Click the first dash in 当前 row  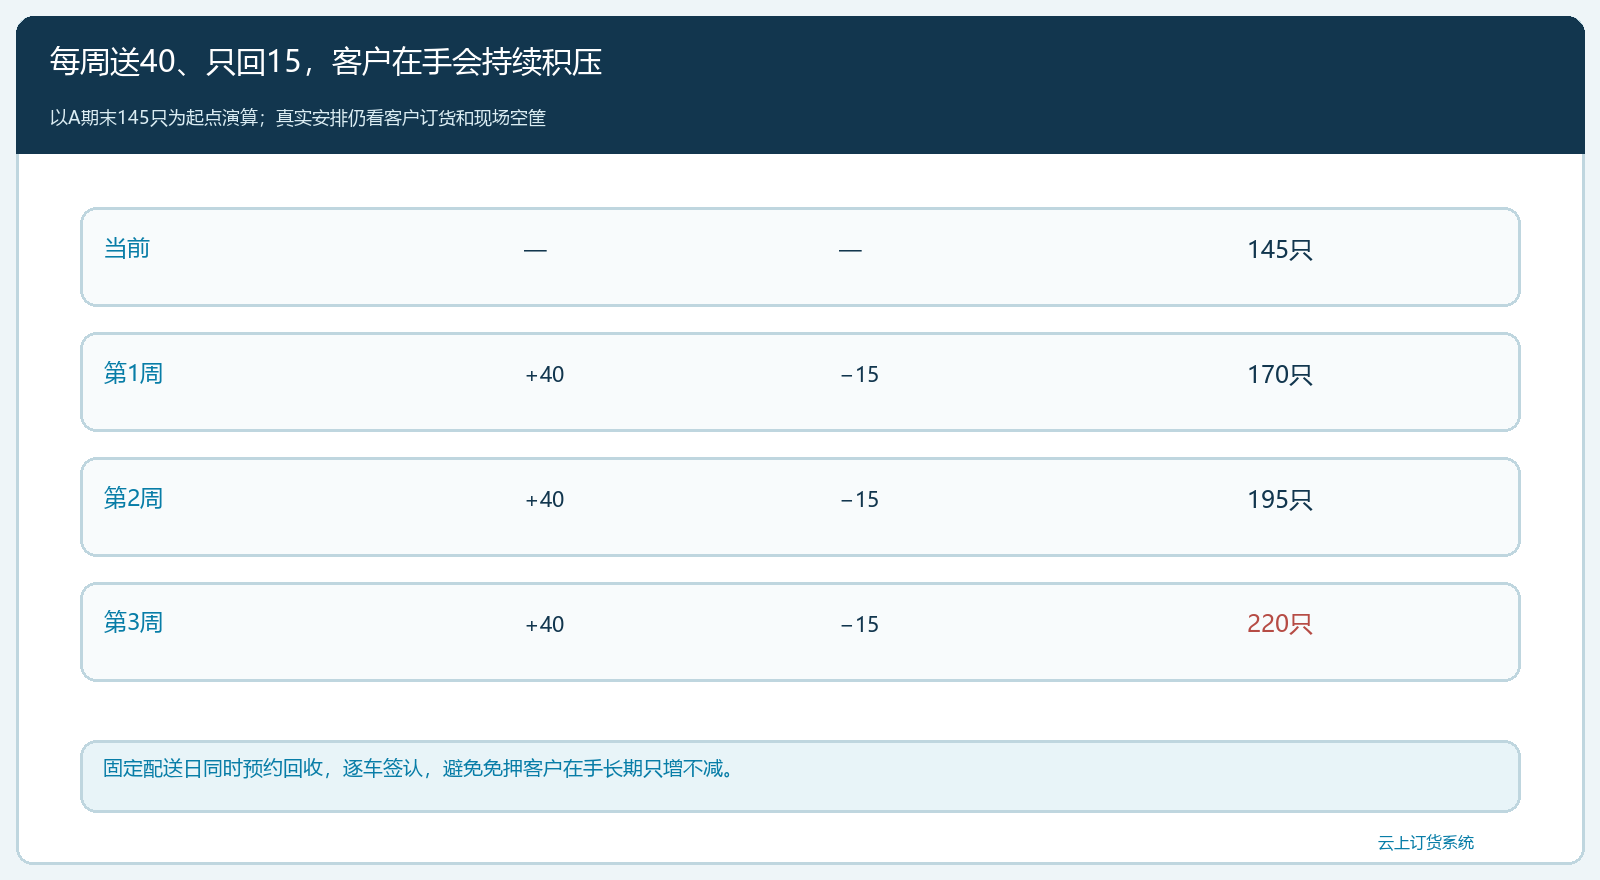coord(535,250)
